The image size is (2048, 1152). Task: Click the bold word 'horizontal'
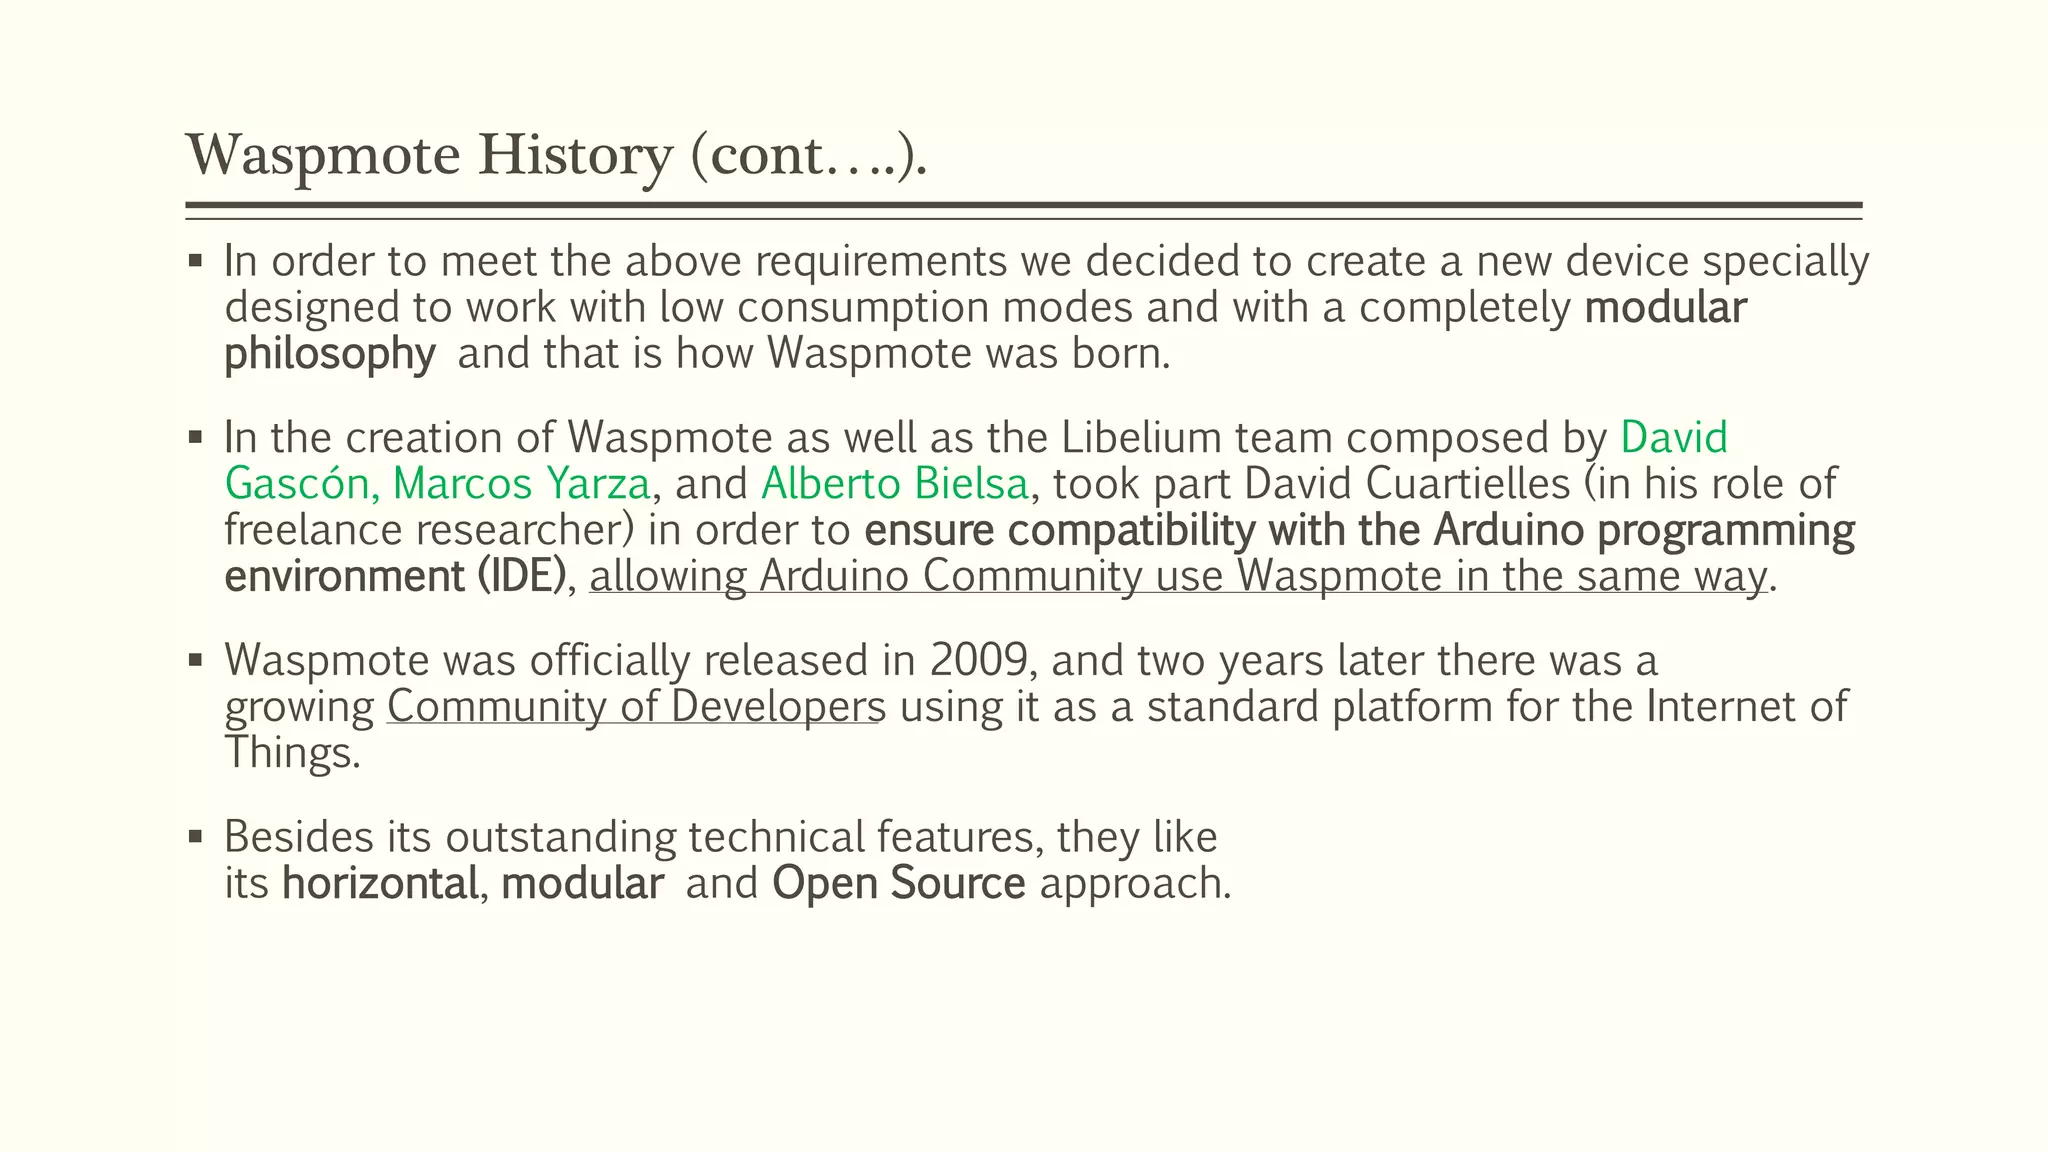click(x=379, y=884)
